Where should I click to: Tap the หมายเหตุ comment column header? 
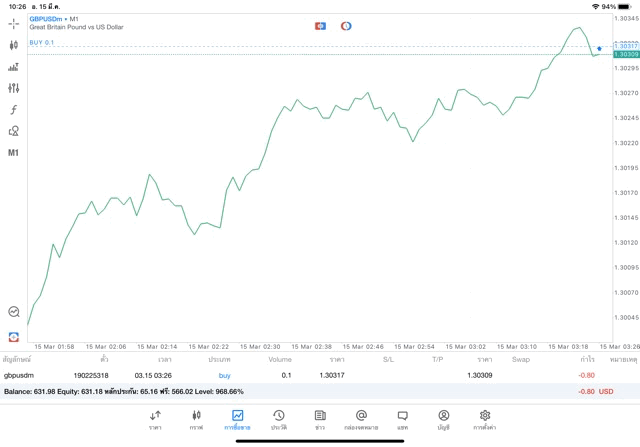pyautogui.click(x=623, y=360)
